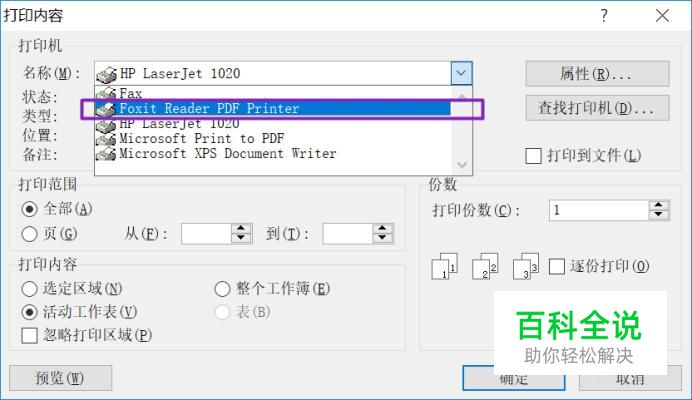Click the second collate page-stack icon
Image resolution: width=692 pixels, height=400 pixels.
coord(485,266)
